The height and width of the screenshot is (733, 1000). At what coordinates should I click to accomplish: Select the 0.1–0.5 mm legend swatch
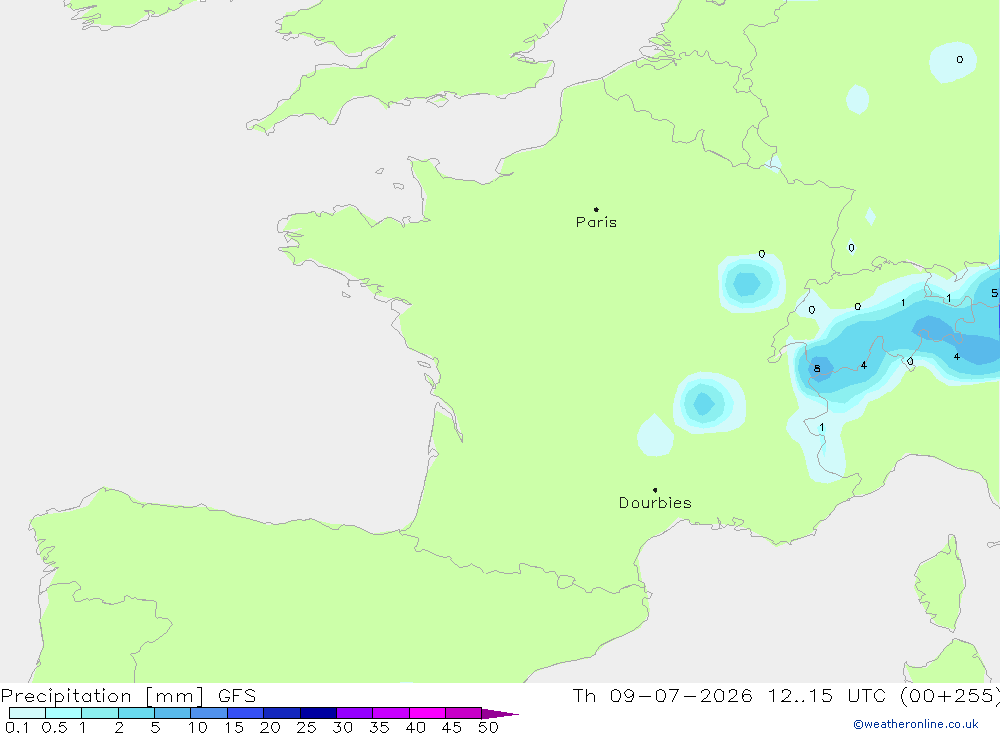[27, 713]
